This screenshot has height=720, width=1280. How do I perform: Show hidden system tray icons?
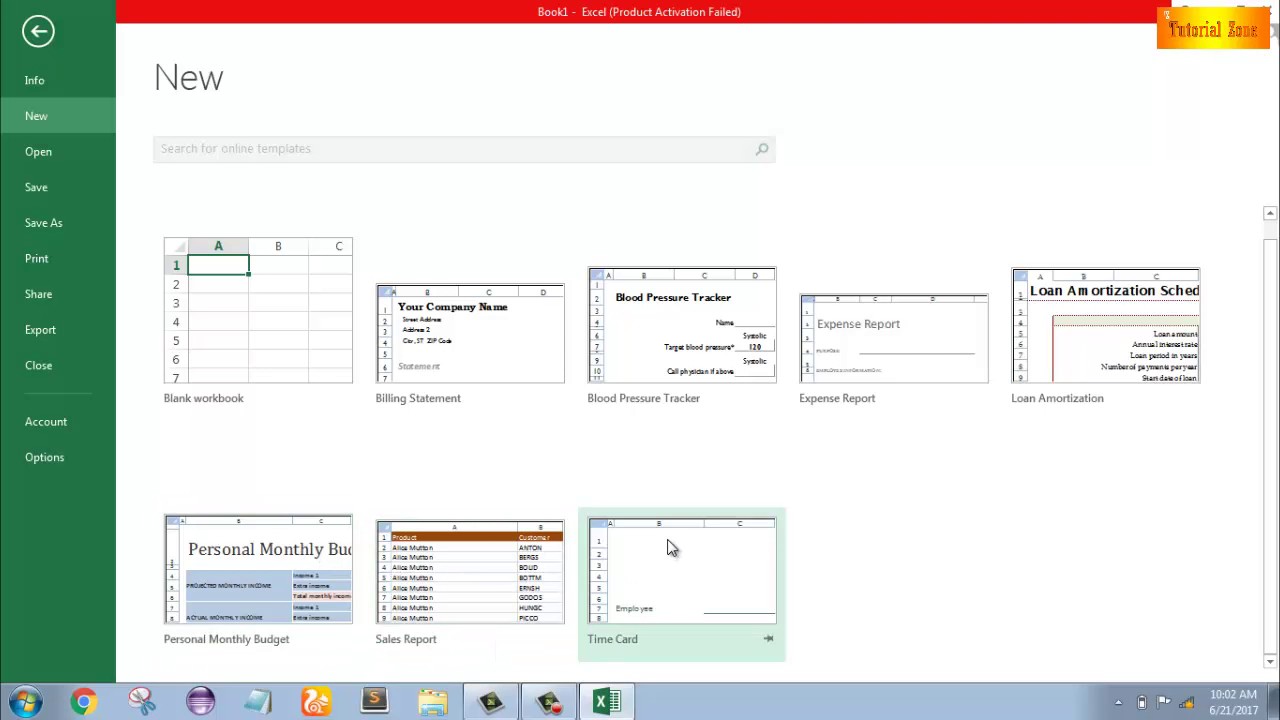pyautogui.click(x=1118, y=702)
